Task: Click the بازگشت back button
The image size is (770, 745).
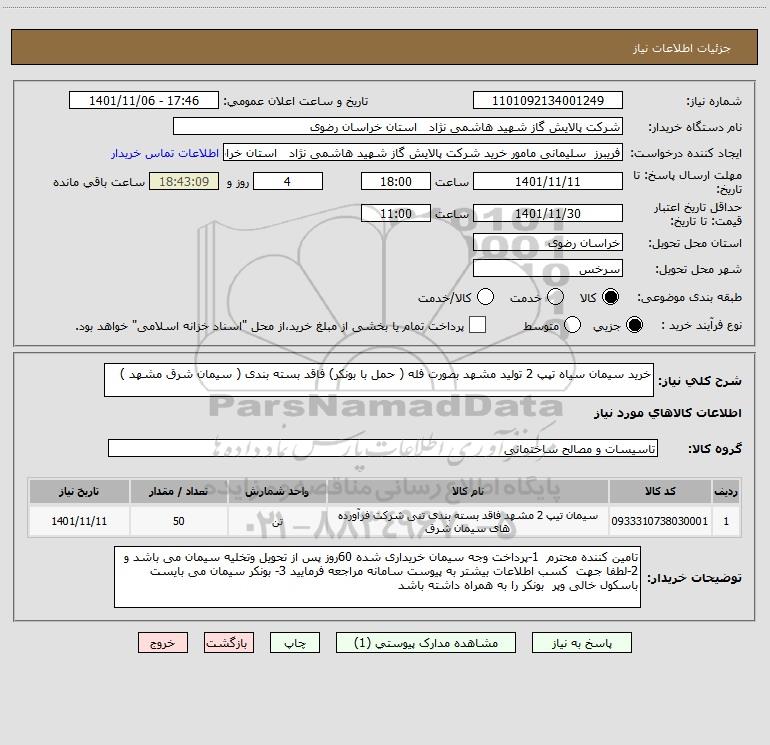Action: (x=229, y=643)
